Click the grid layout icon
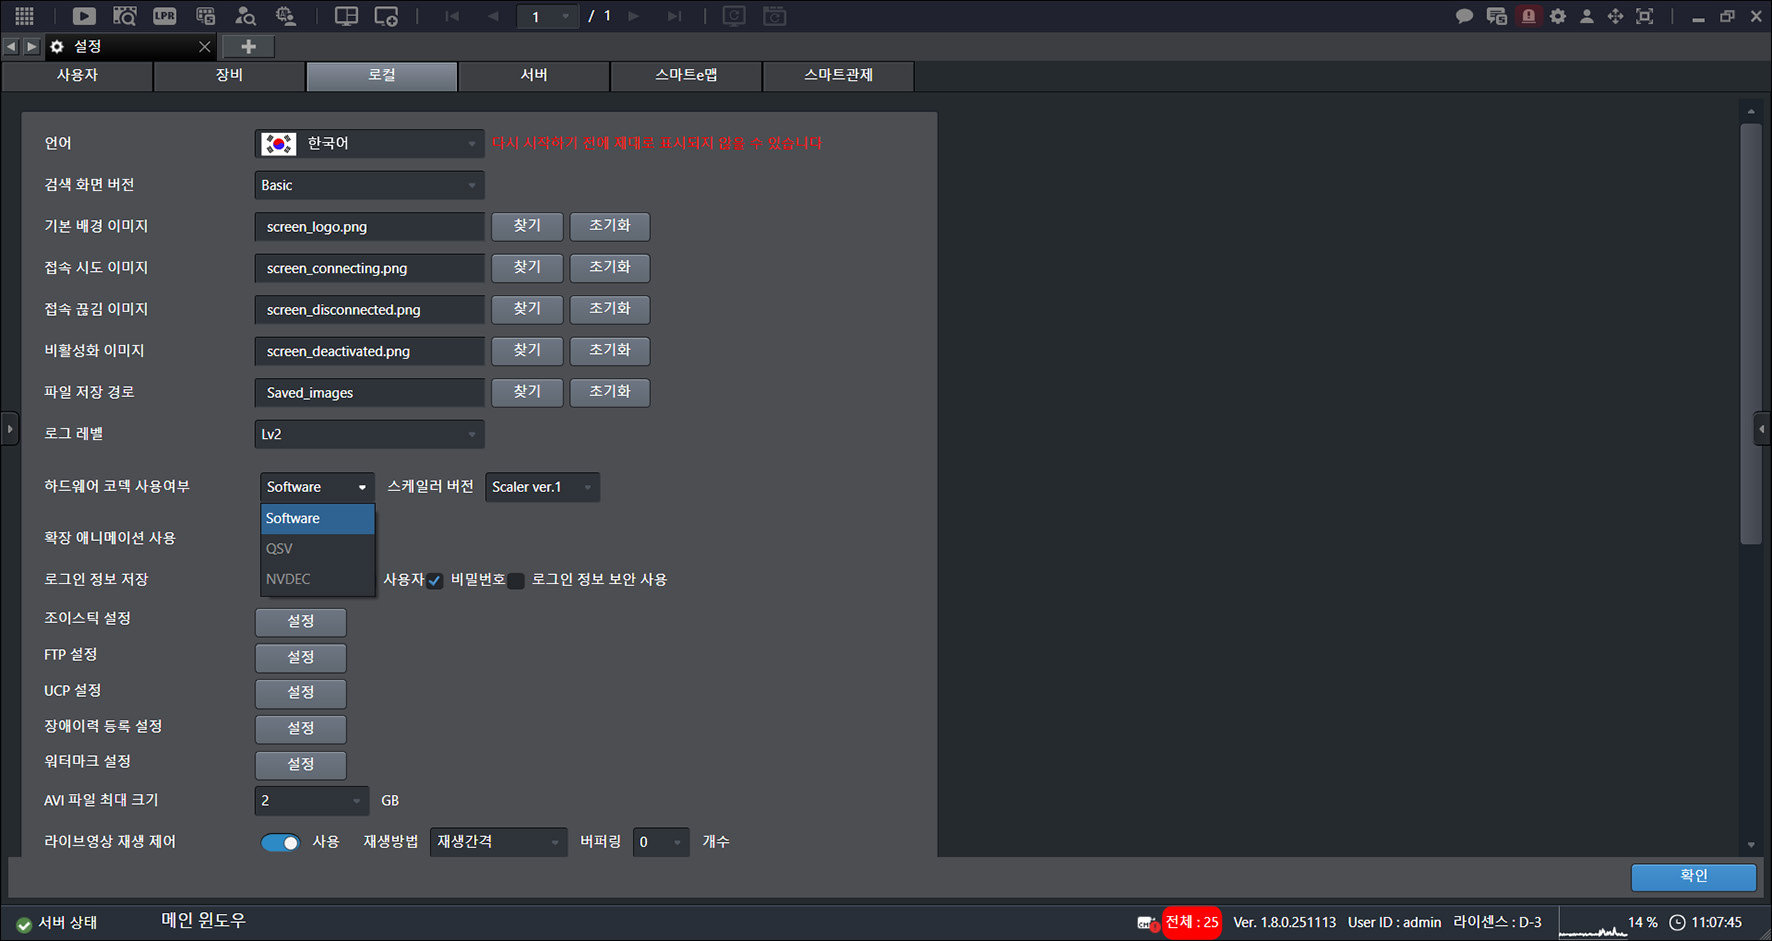Screen dimensions: 1772x941 tap(24, 16)
